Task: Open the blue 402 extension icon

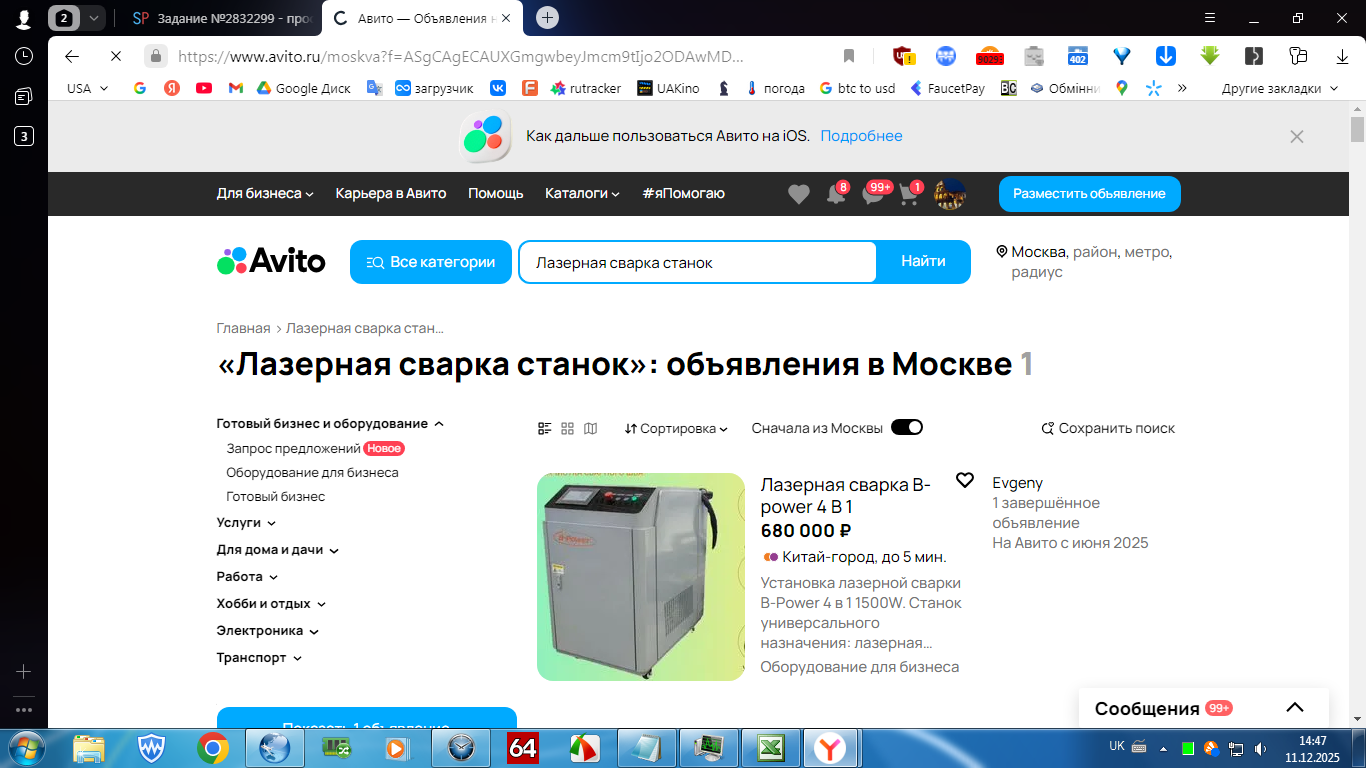Action: pyautogui.click(x=1078, y=56)
